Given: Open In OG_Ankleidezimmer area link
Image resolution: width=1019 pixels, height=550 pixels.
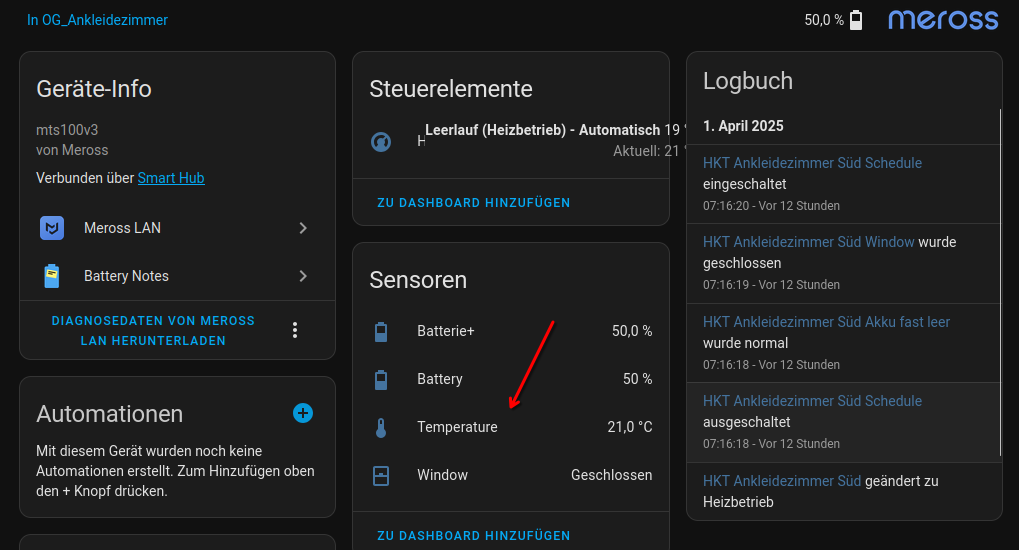Looking at the screenshot, I should 97,20.
